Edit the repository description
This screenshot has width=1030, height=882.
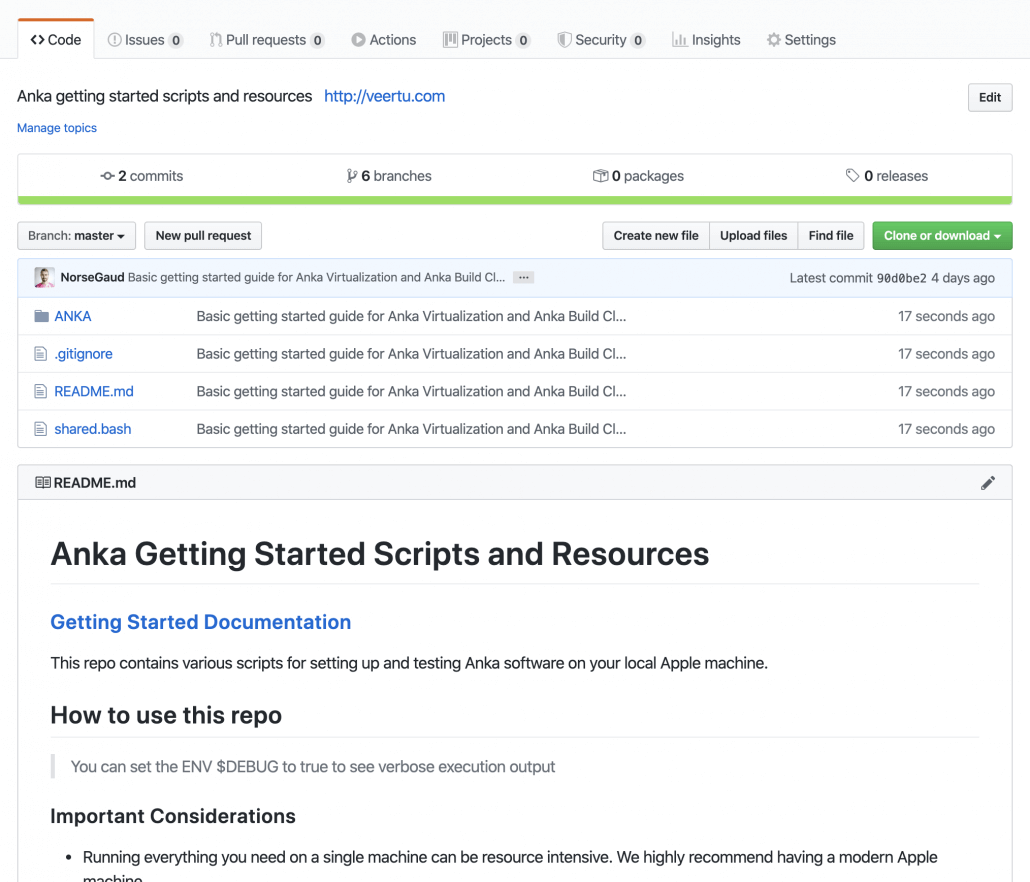[x=990, y=97]
